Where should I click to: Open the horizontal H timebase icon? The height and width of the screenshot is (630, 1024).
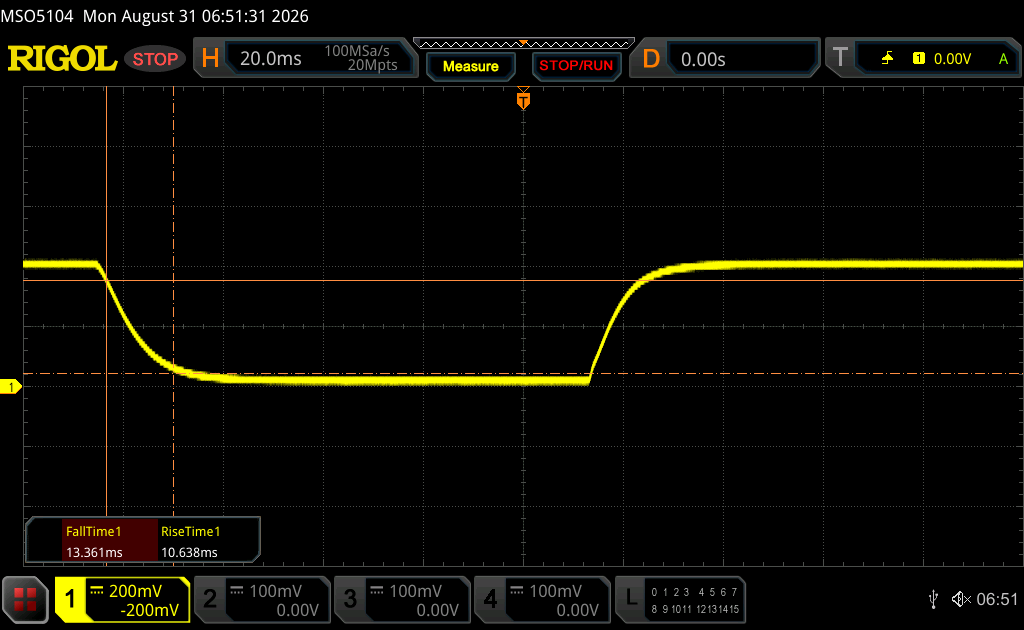click(210, 59)
